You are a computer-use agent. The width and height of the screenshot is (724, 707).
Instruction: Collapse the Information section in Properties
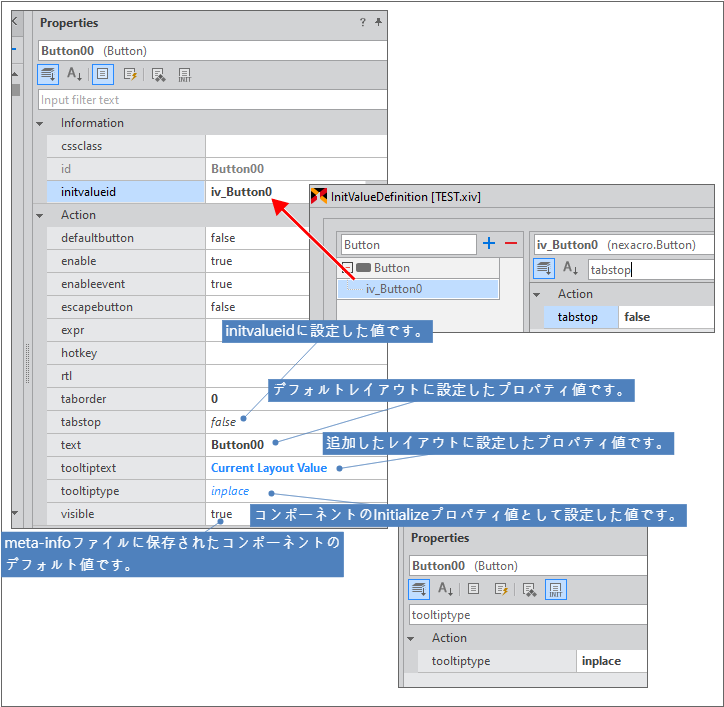[x=40, y=123]
